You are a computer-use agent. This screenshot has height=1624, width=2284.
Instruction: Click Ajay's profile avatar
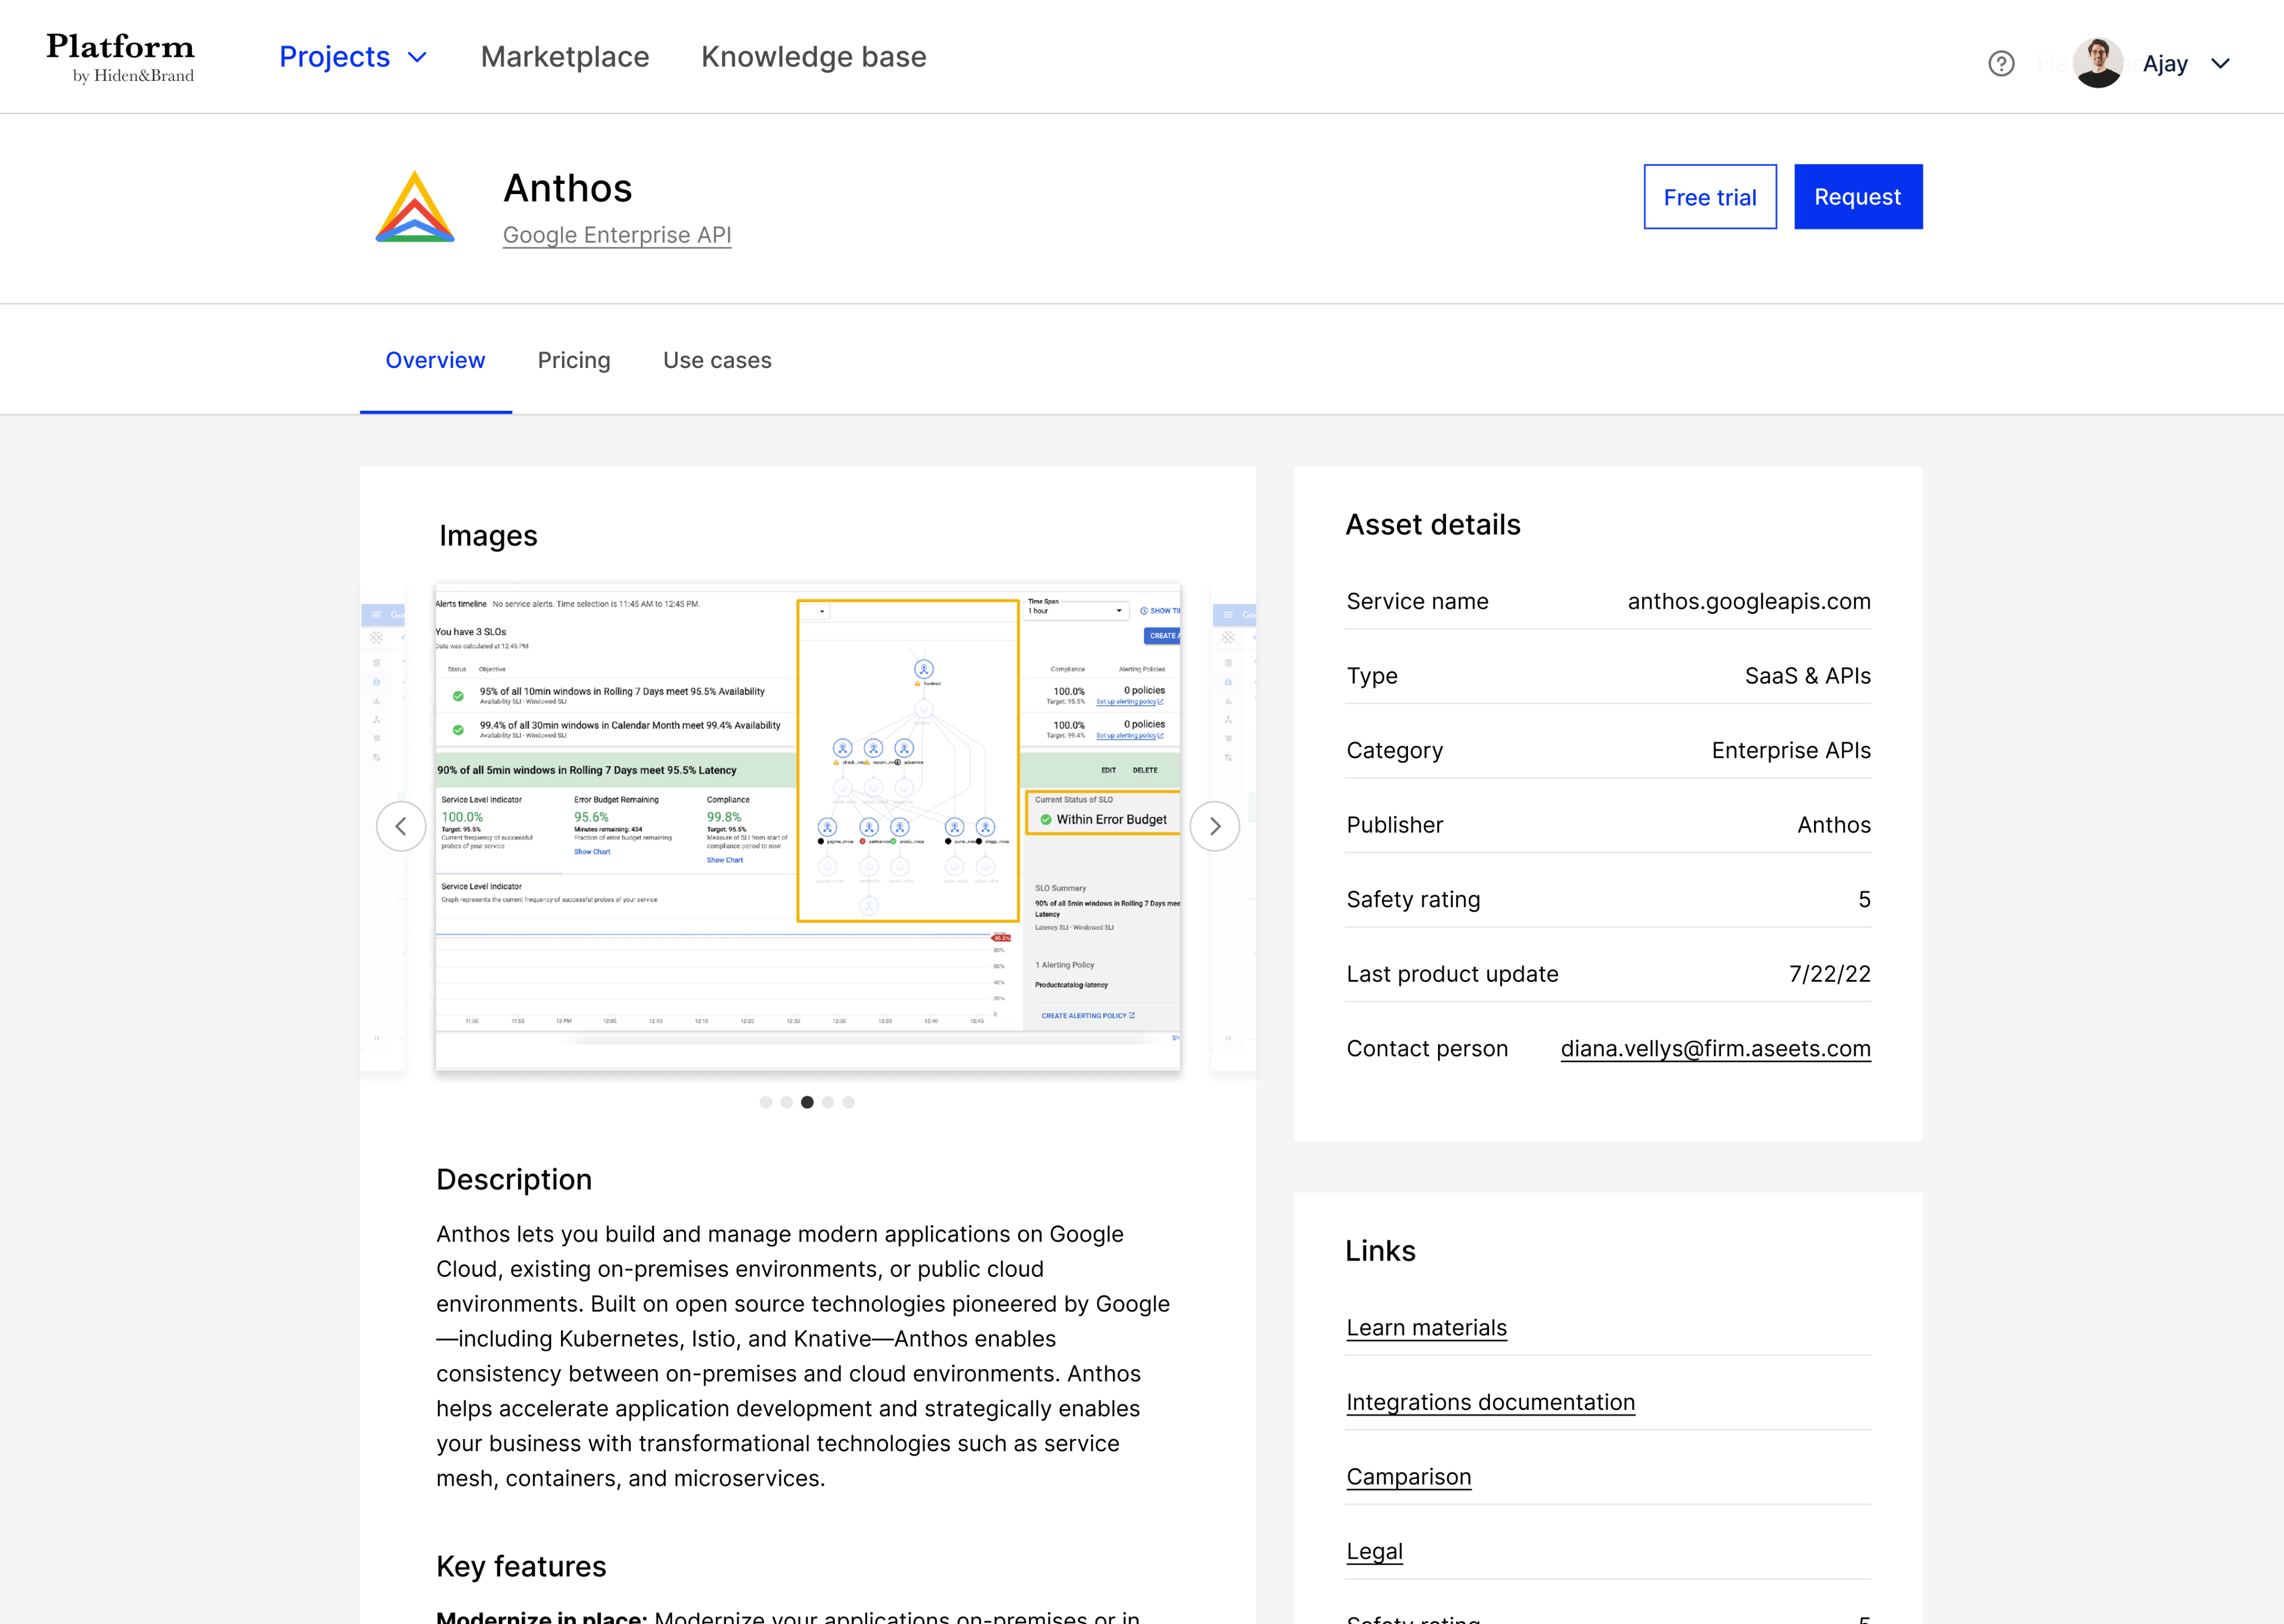tap(2098, 63)
